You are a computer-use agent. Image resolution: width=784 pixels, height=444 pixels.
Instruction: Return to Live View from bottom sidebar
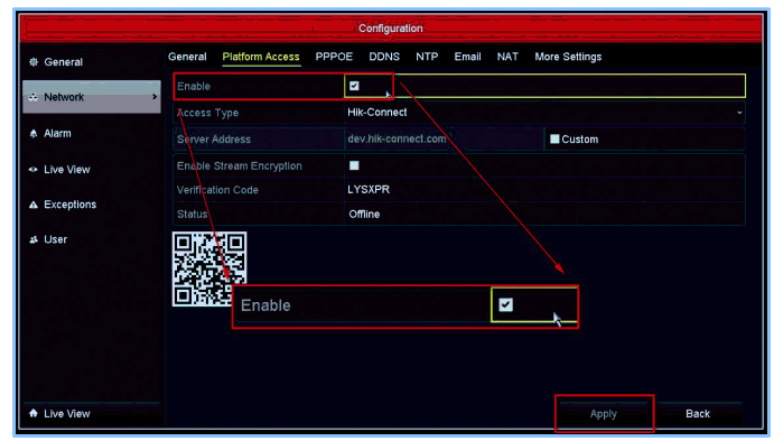(67, 414)
